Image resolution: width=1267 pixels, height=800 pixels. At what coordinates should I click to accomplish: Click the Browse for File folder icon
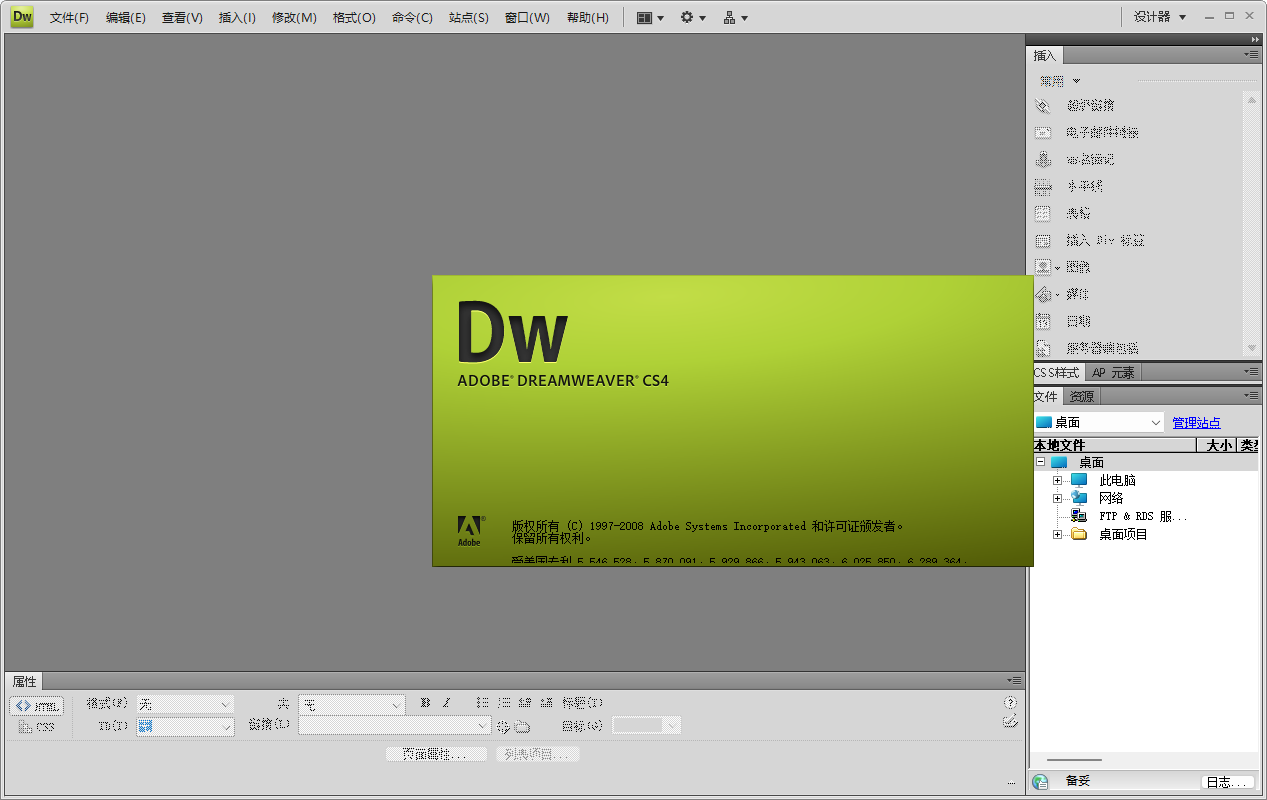tap(522, 726)
